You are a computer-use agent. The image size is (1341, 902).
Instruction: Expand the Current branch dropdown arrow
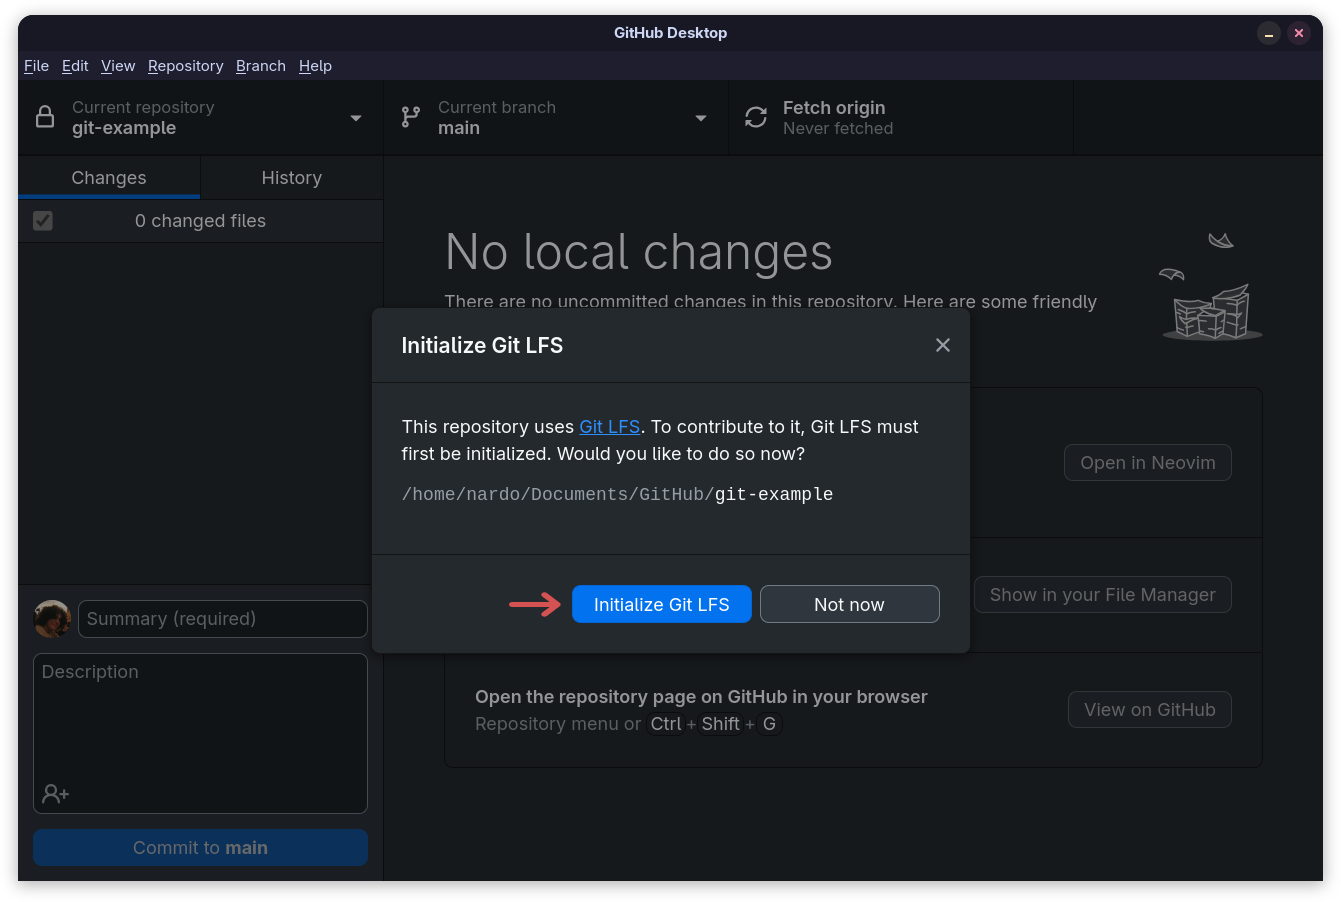(x=701, y=118)
